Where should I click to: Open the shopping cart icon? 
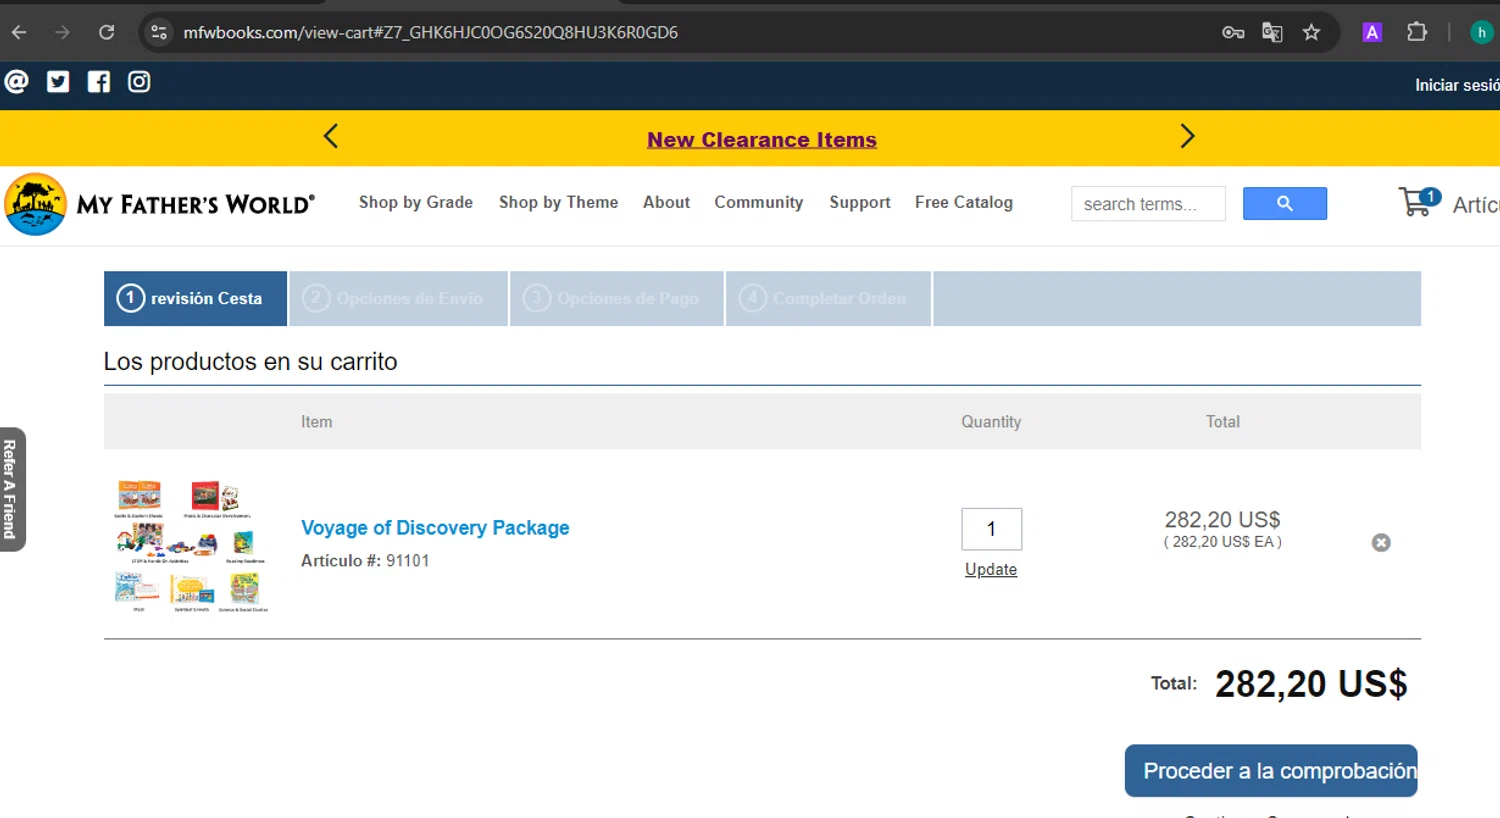coord(1419,202)
